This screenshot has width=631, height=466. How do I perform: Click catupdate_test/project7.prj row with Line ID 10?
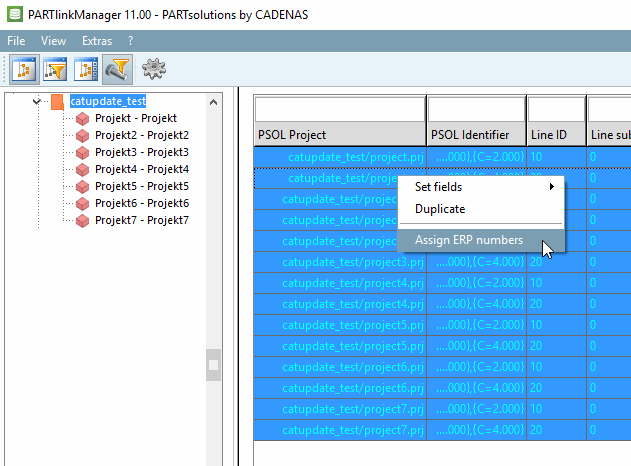pos(442,409)
